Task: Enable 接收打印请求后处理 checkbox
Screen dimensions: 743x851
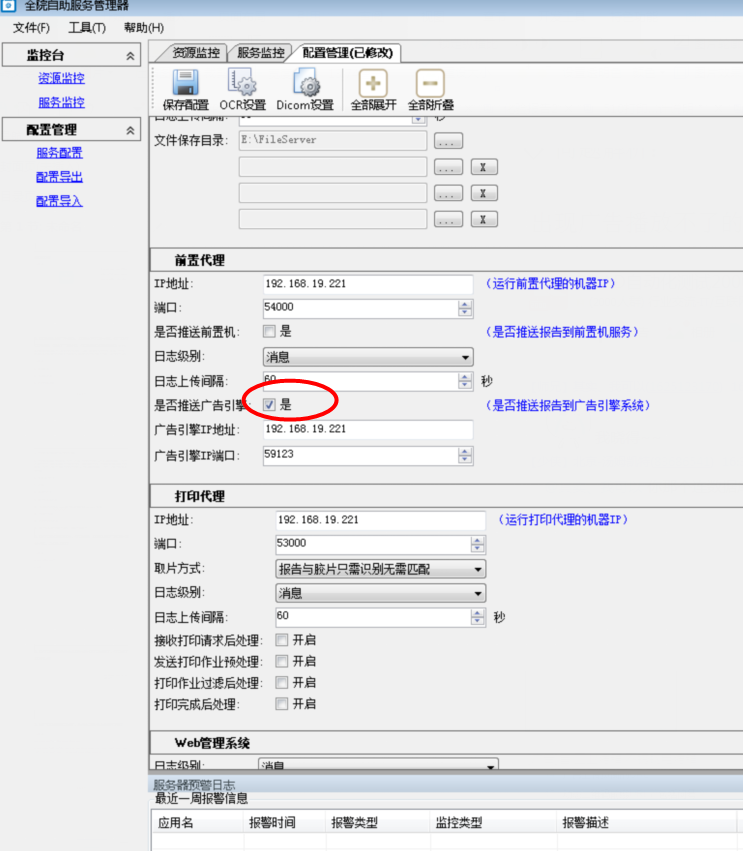Action: point(282,640)
